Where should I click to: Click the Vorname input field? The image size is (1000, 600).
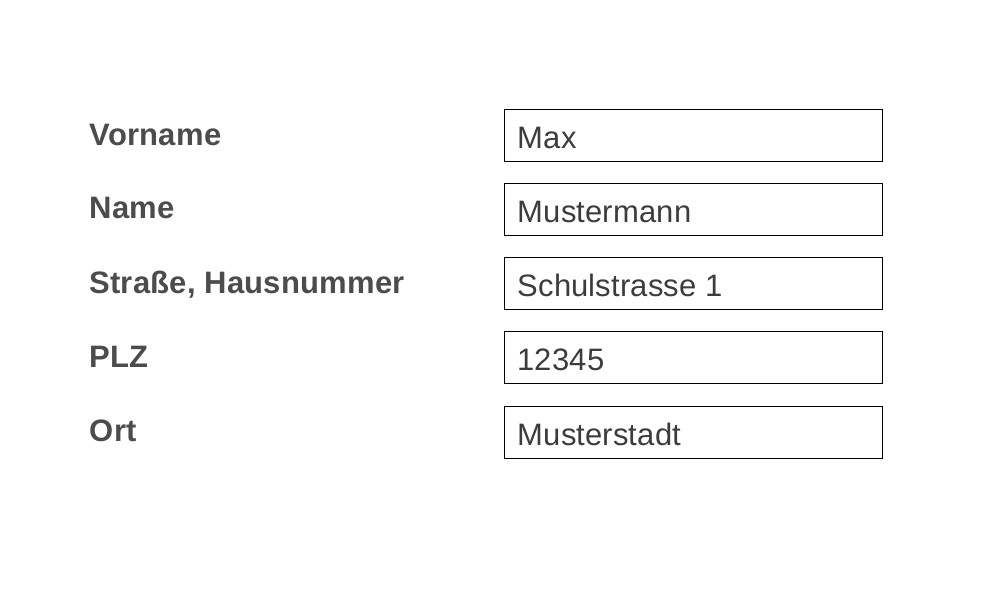pos(693,135)
